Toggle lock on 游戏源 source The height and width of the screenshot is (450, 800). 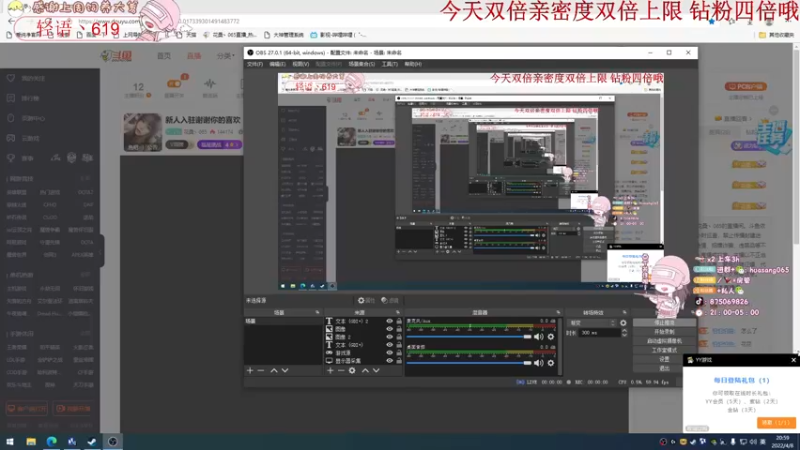(399, 353)
